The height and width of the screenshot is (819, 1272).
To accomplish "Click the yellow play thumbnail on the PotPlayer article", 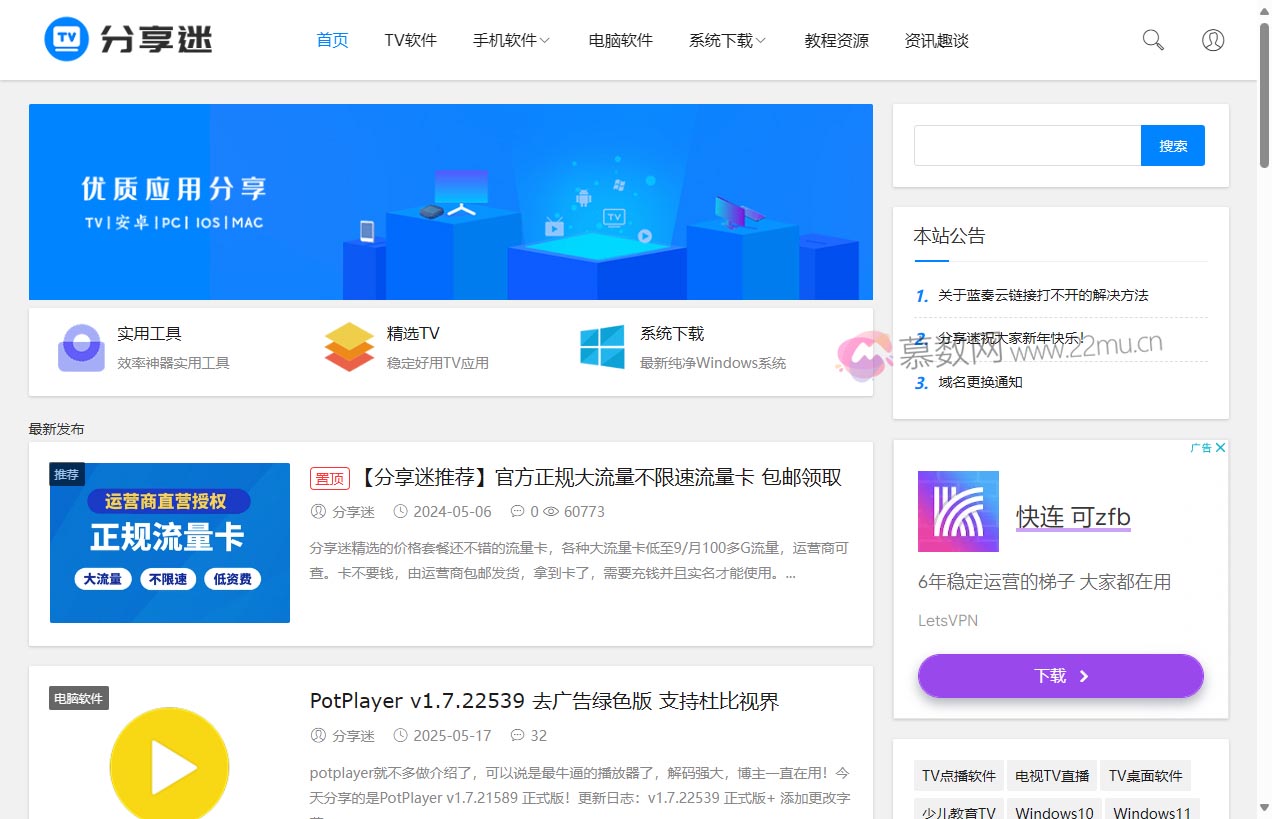I will pos(169,765).
